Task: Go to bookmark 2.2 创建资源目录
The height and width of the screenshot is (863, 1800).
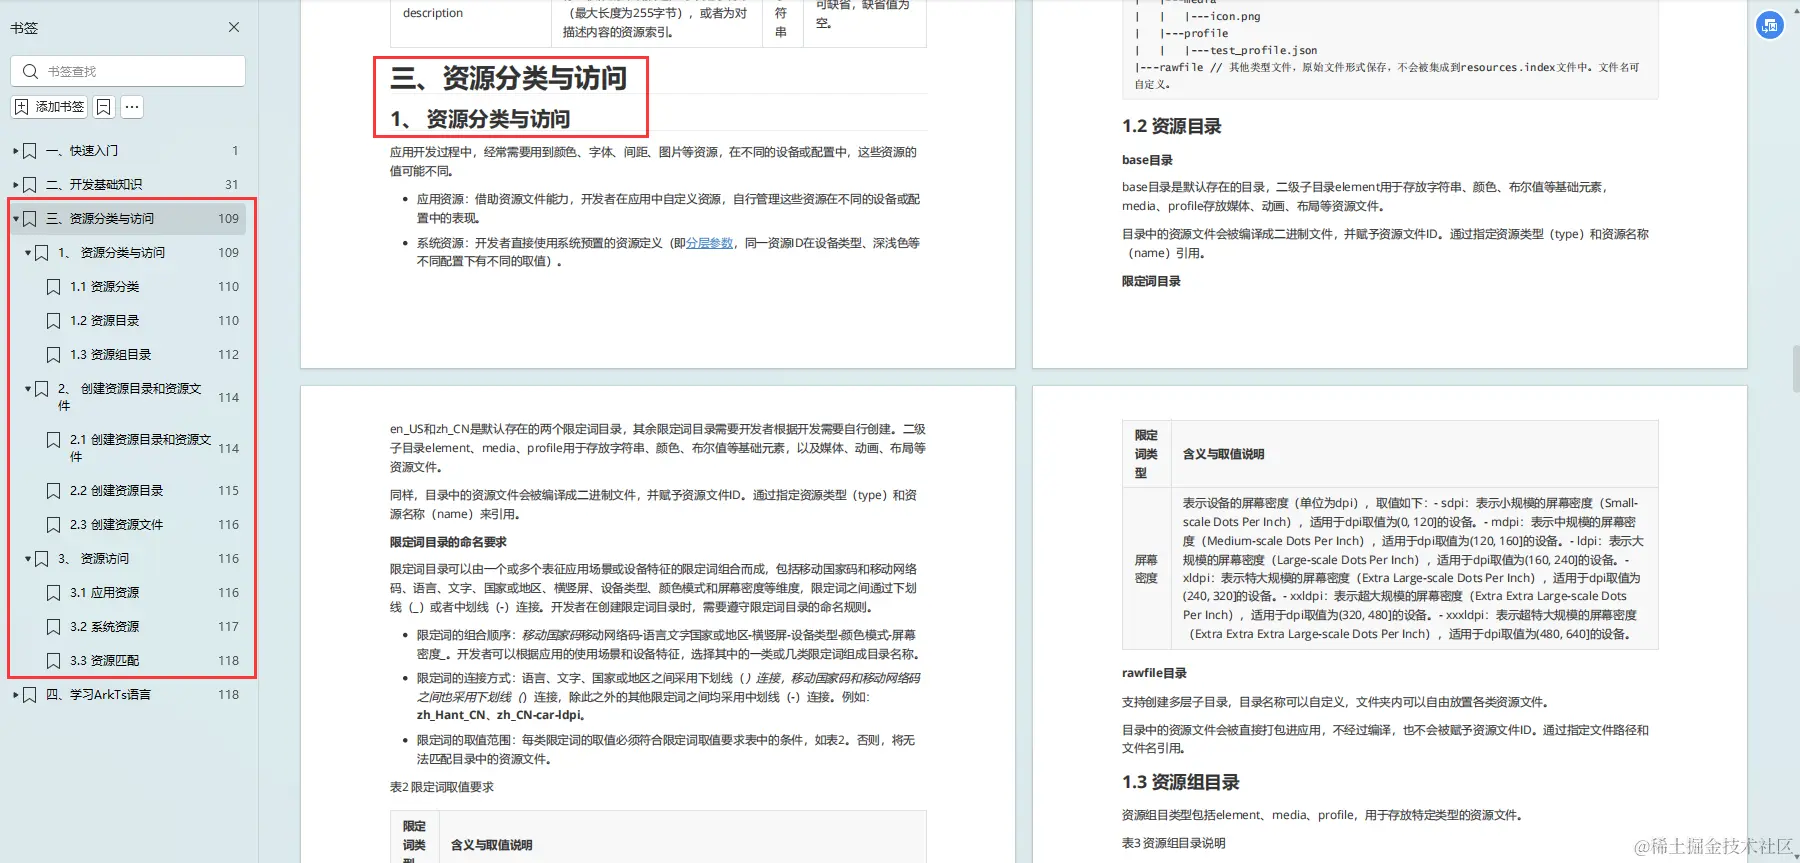Action: click(117, 491)
